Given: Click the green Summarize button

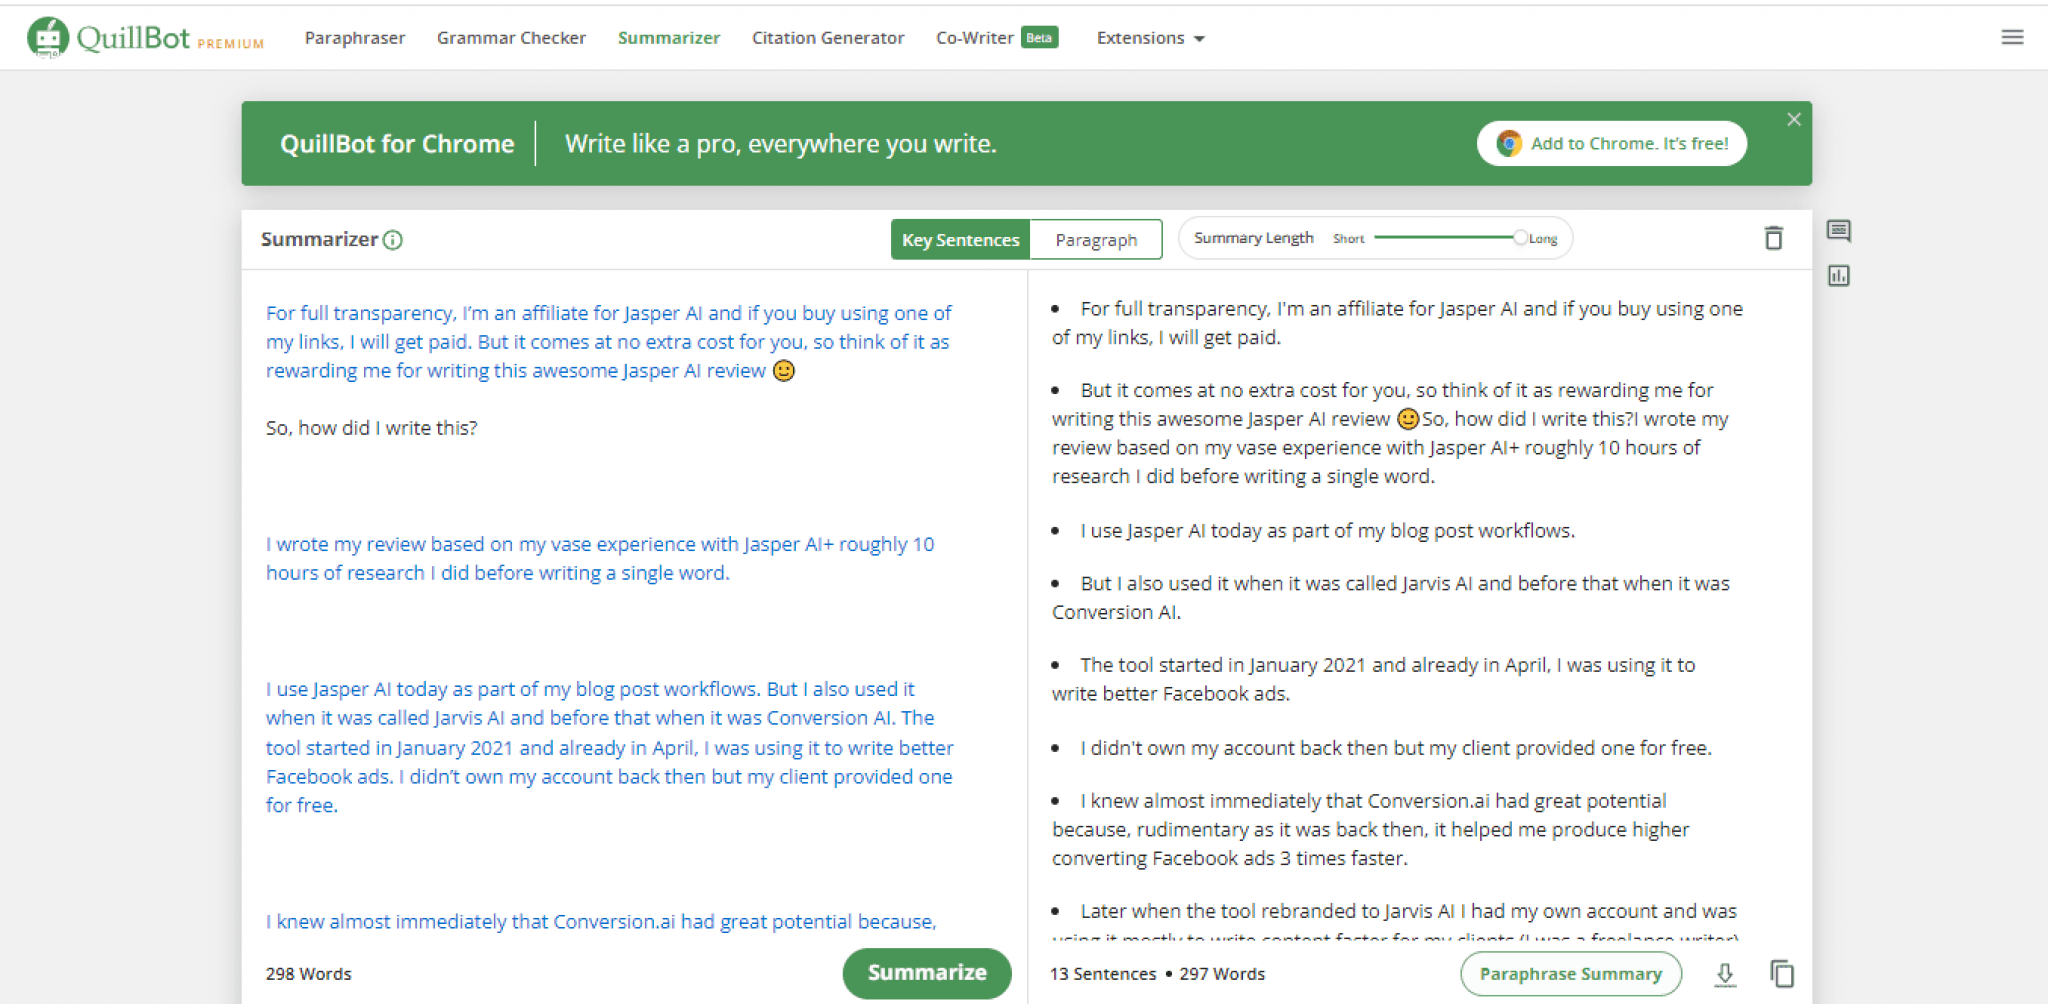Looking at the screenshot, I should pyautogui.click(x=927, y=973).
